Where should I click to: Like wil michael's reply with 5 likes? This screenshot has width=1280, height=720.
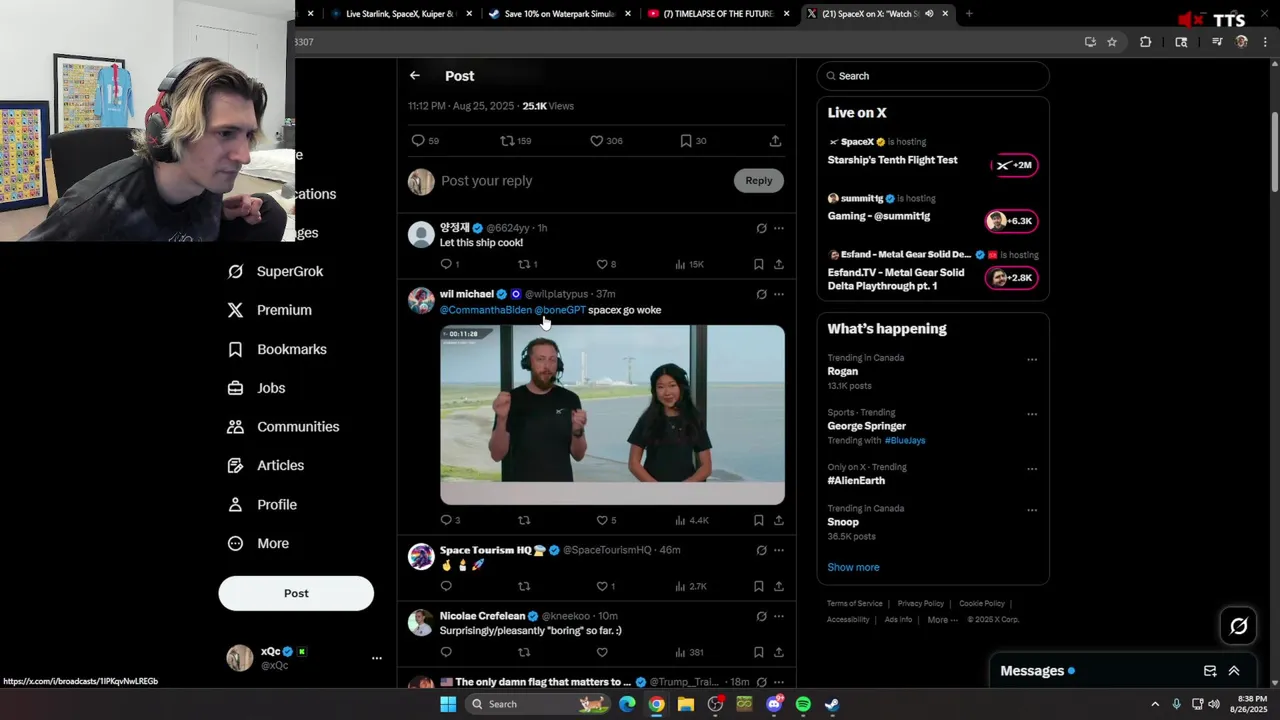[x=606, y=520]
